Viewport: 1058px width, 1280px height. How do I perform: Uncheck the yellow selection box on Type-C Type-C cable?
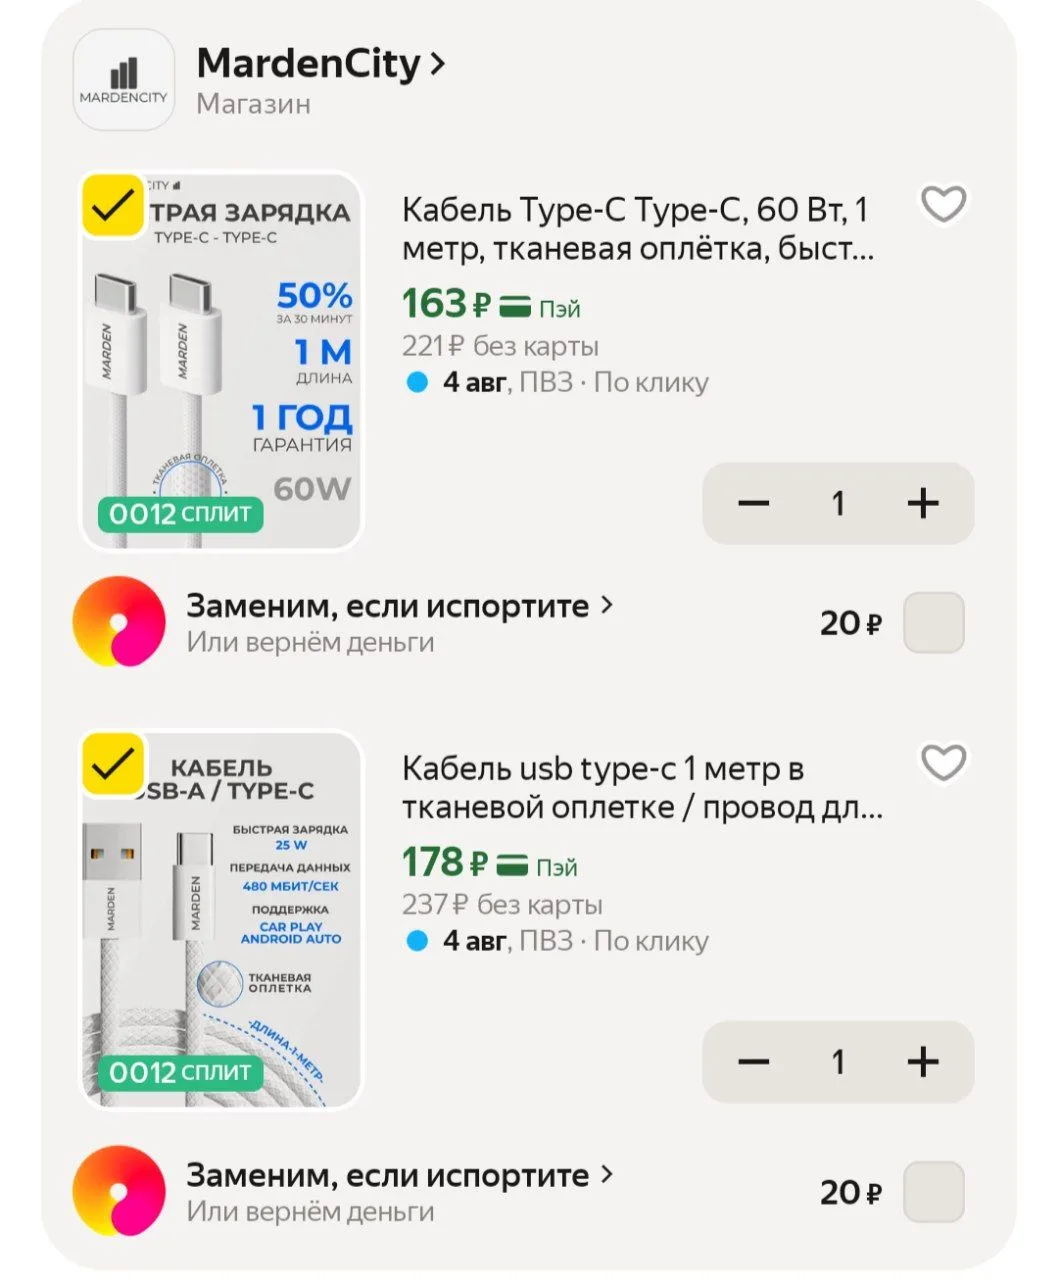[114, 206]
